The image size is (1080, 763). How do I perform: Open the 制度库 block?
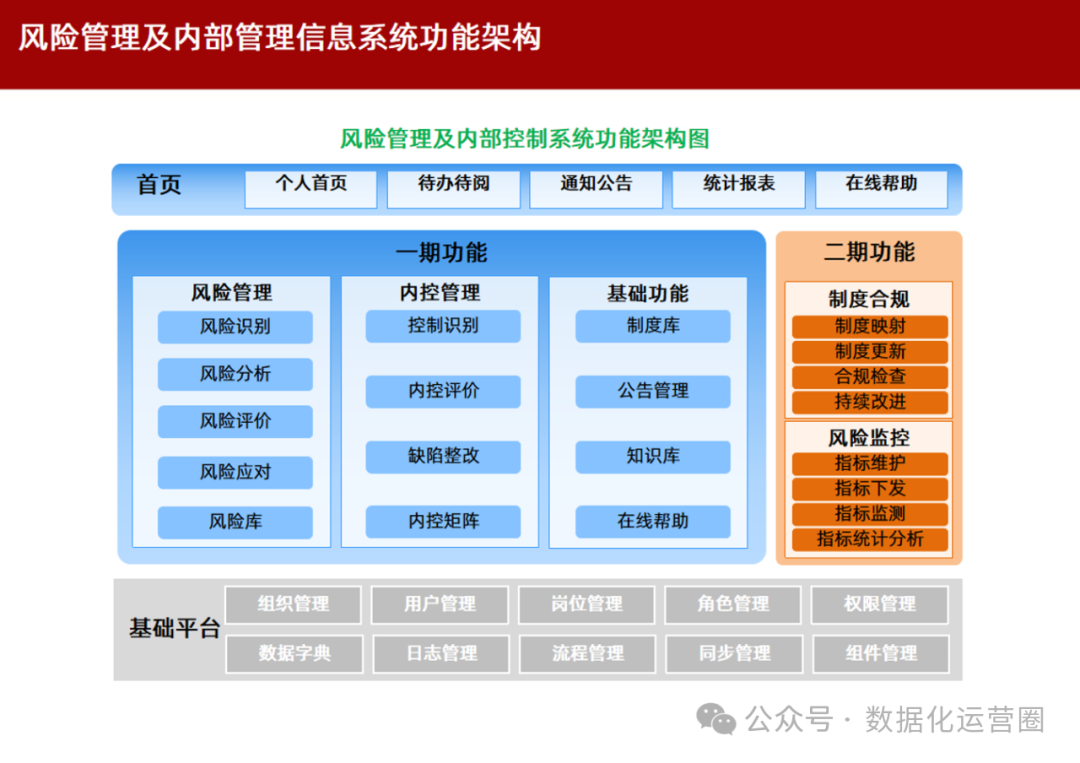pos(653,326)
